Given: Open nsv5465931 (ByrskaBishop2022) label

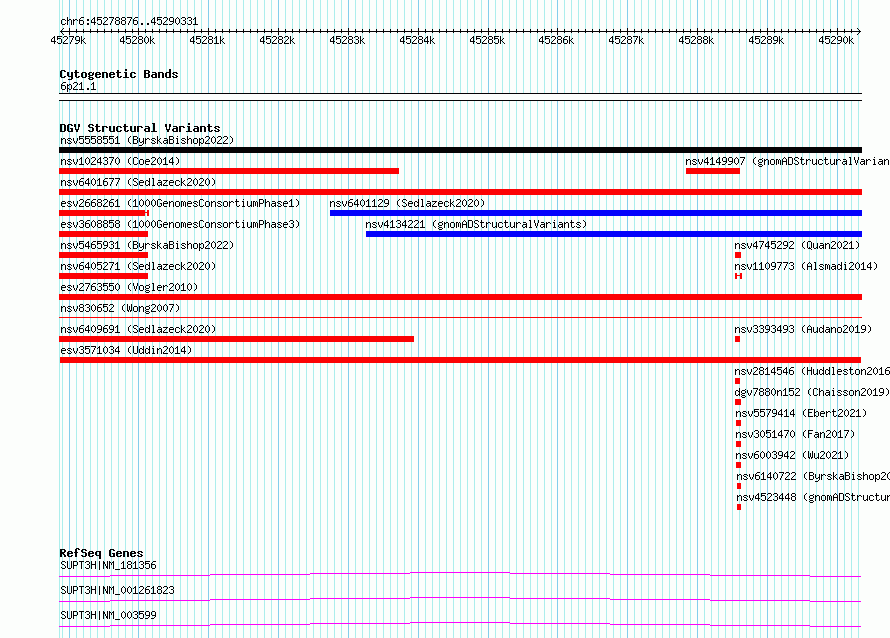Looking at the screenshot, I should [147, 245].
